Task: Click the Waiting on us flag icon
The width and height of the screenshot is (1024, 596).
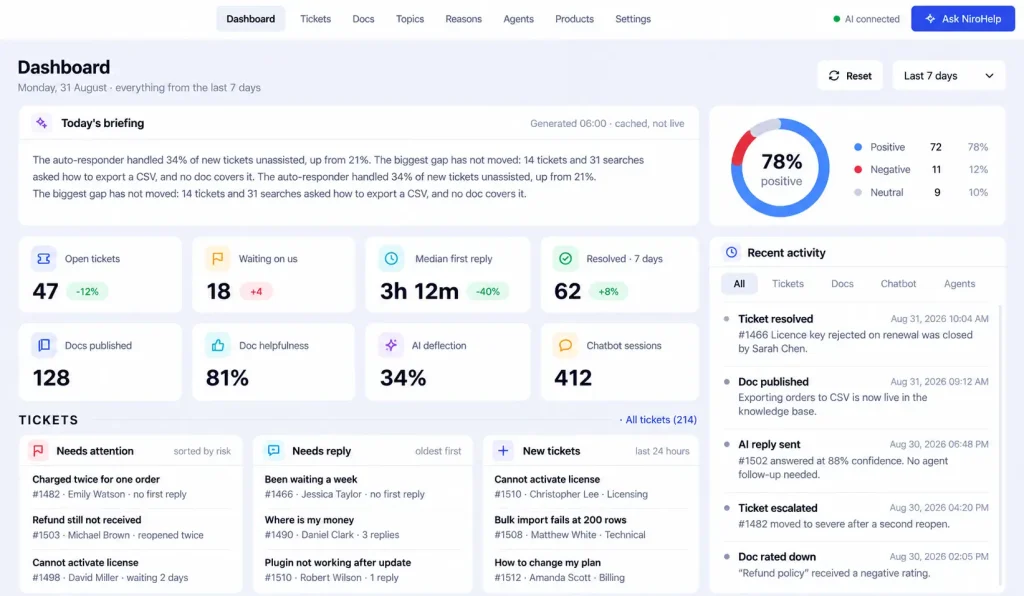Action: tap(217, 259)
